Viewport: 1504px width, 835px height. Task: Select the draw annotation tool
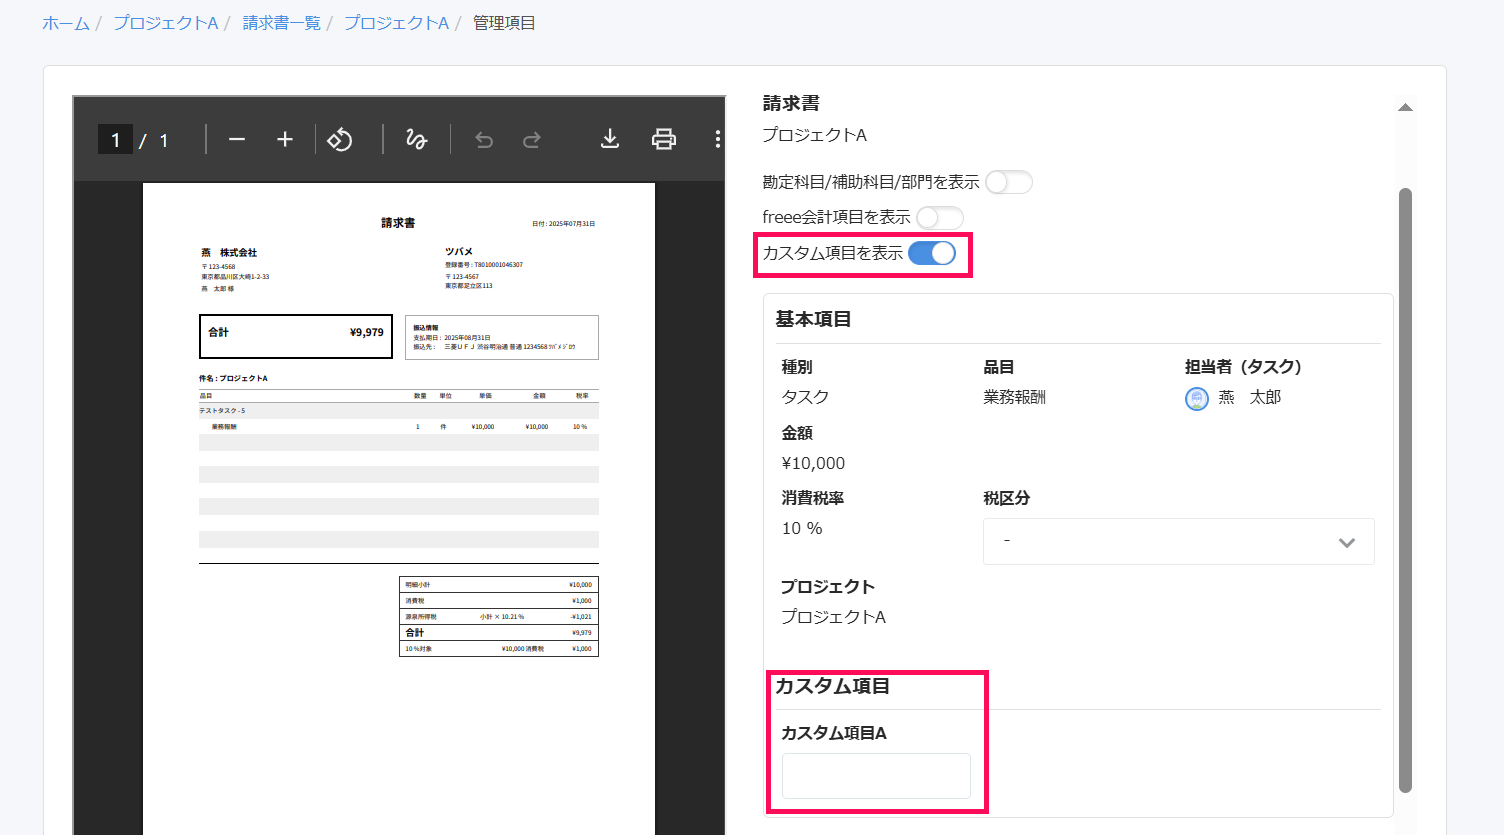(x=416, y=139)
